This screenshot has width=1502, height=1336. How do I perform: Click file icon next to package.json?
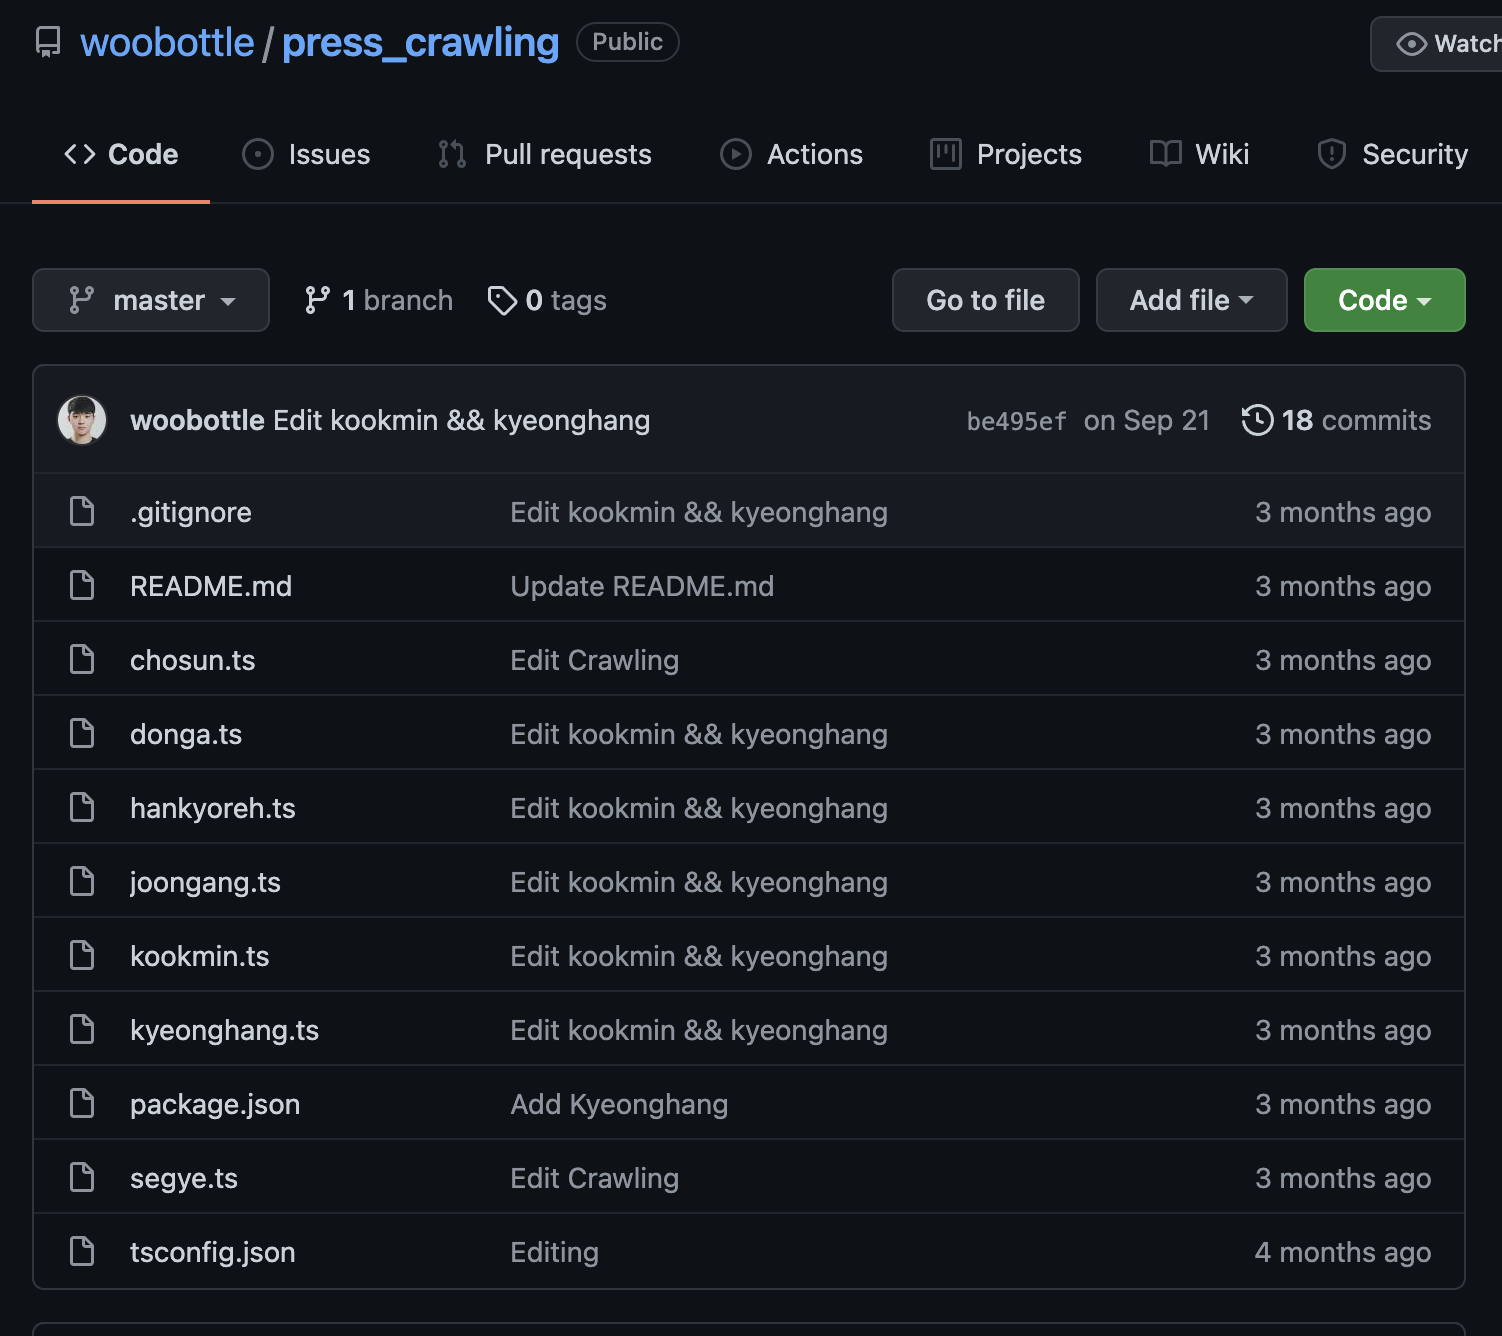pos(82,1103)
